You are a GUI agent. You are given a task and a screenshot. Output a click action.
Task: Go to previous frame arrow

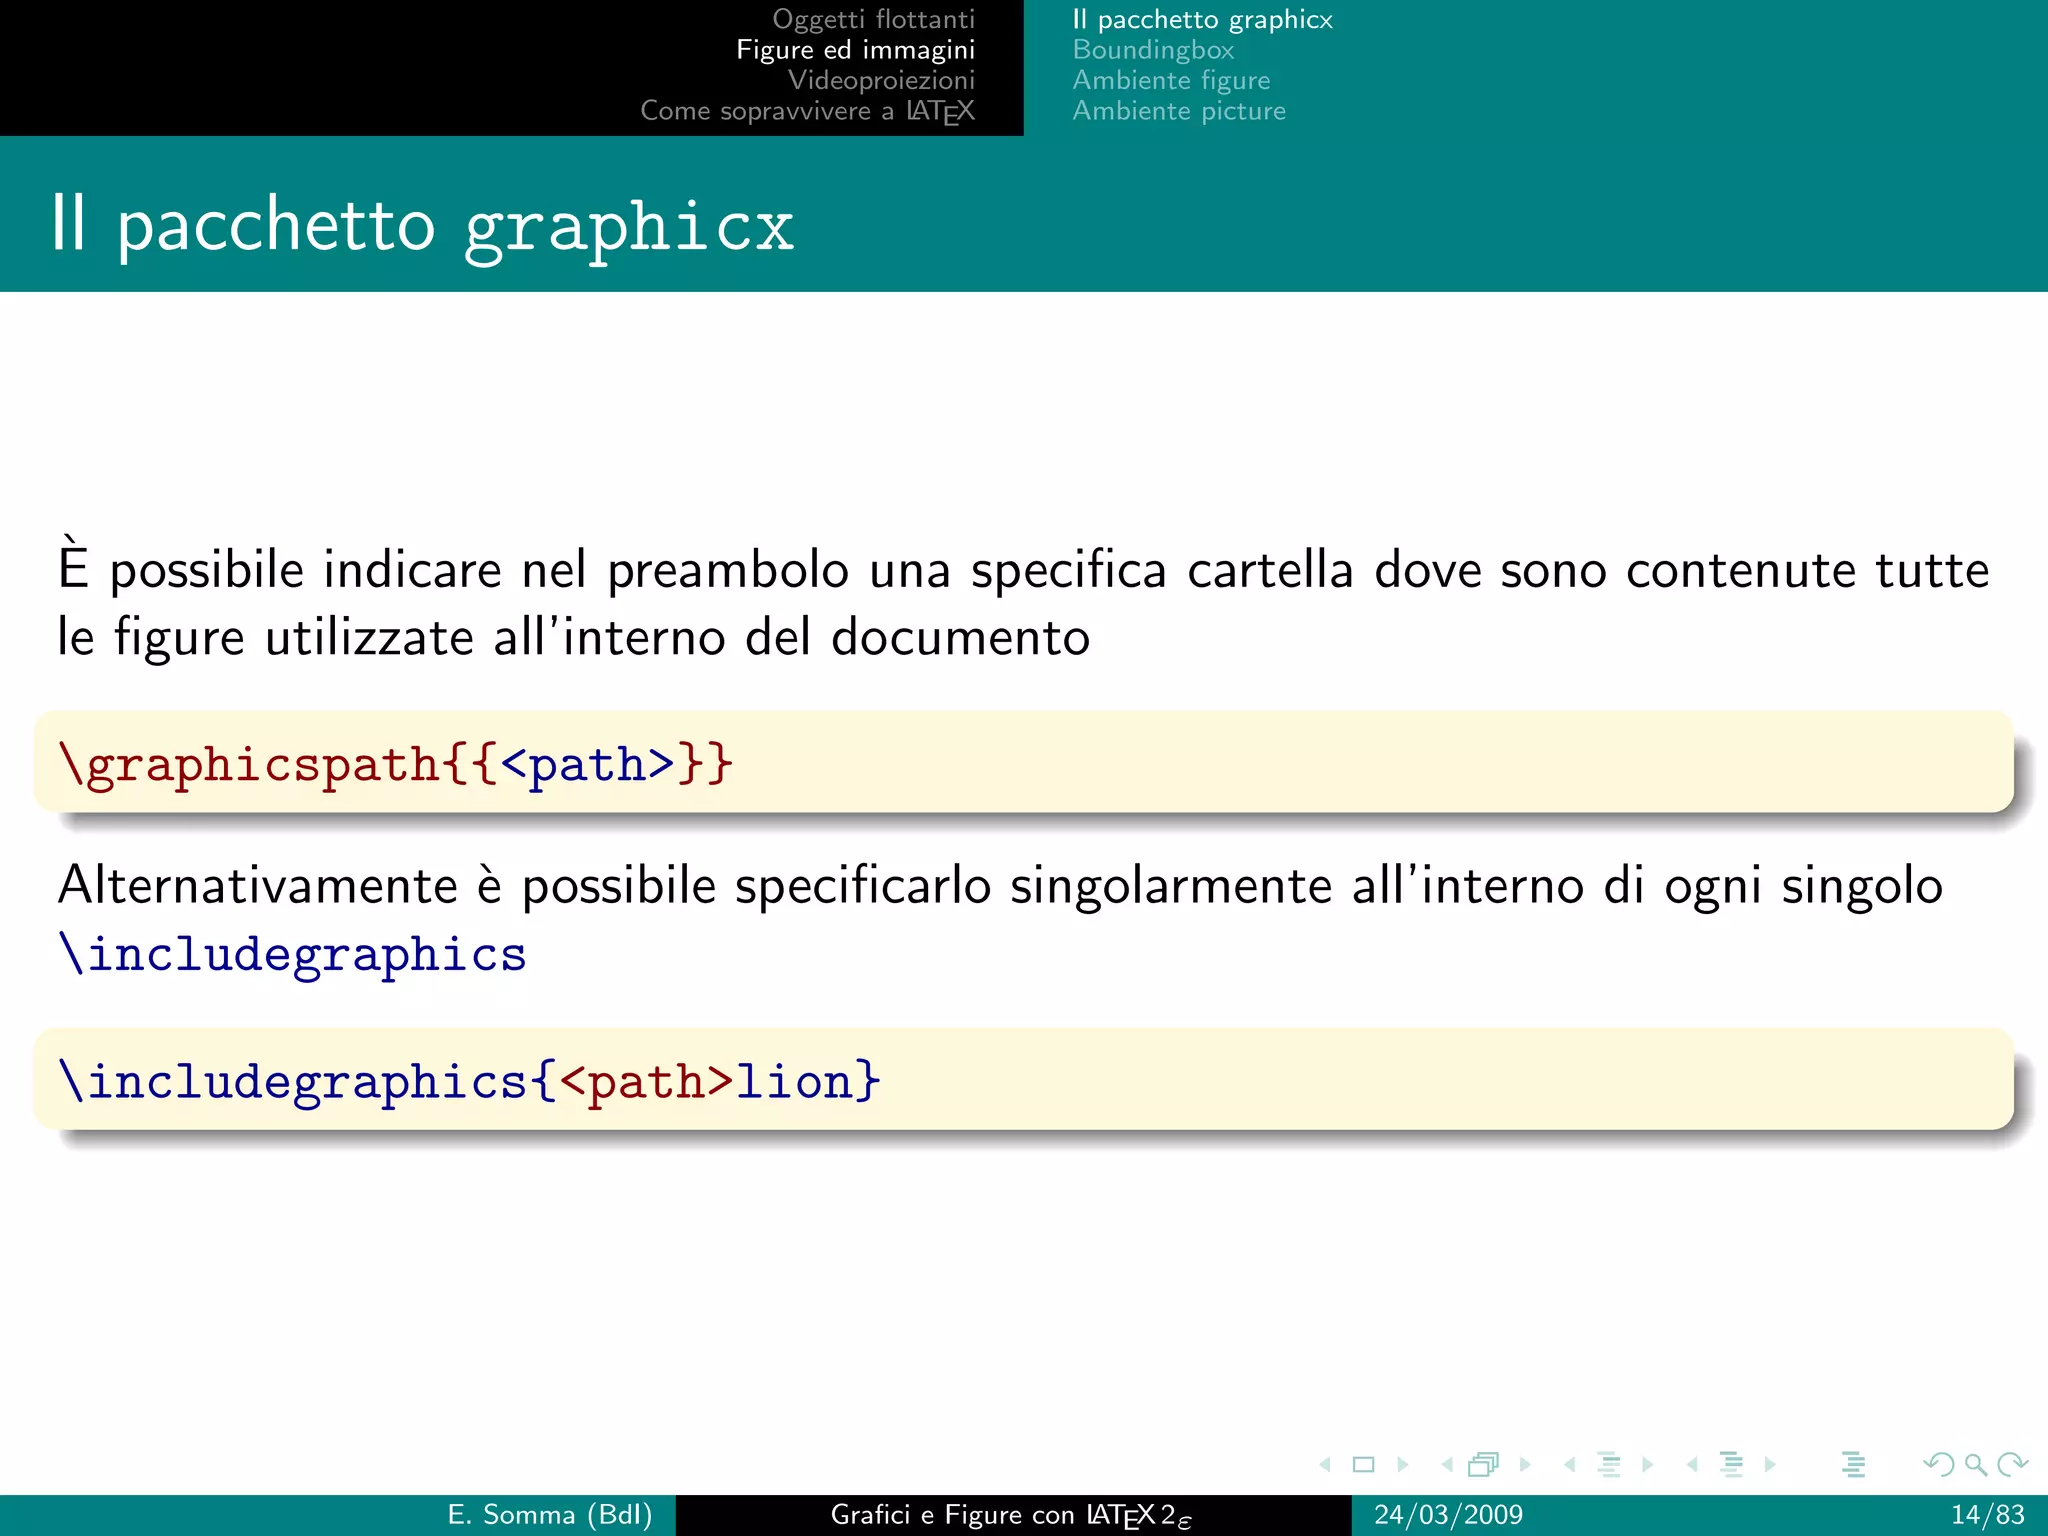[x=1447, y=1465]
